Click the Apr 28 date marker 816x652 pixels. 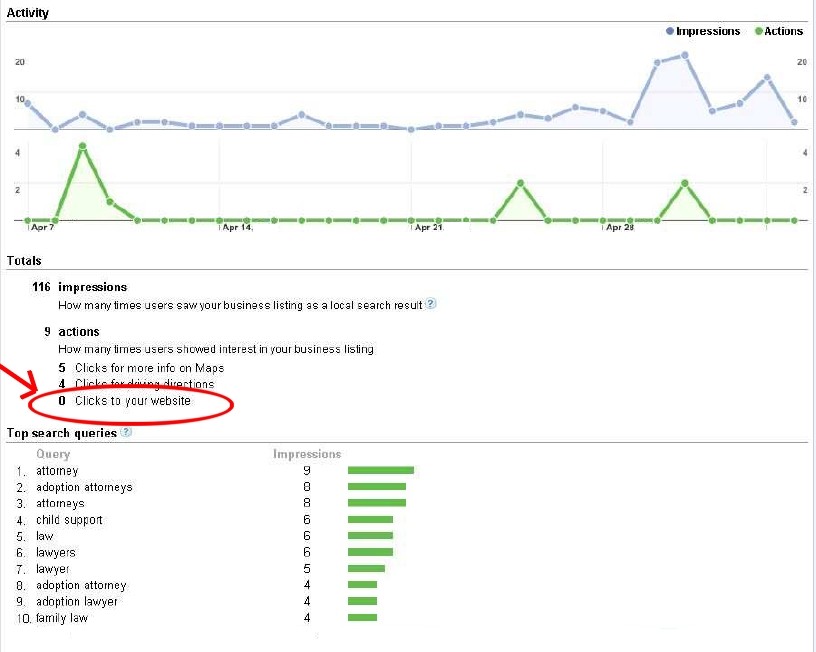(x=620, y=227)
